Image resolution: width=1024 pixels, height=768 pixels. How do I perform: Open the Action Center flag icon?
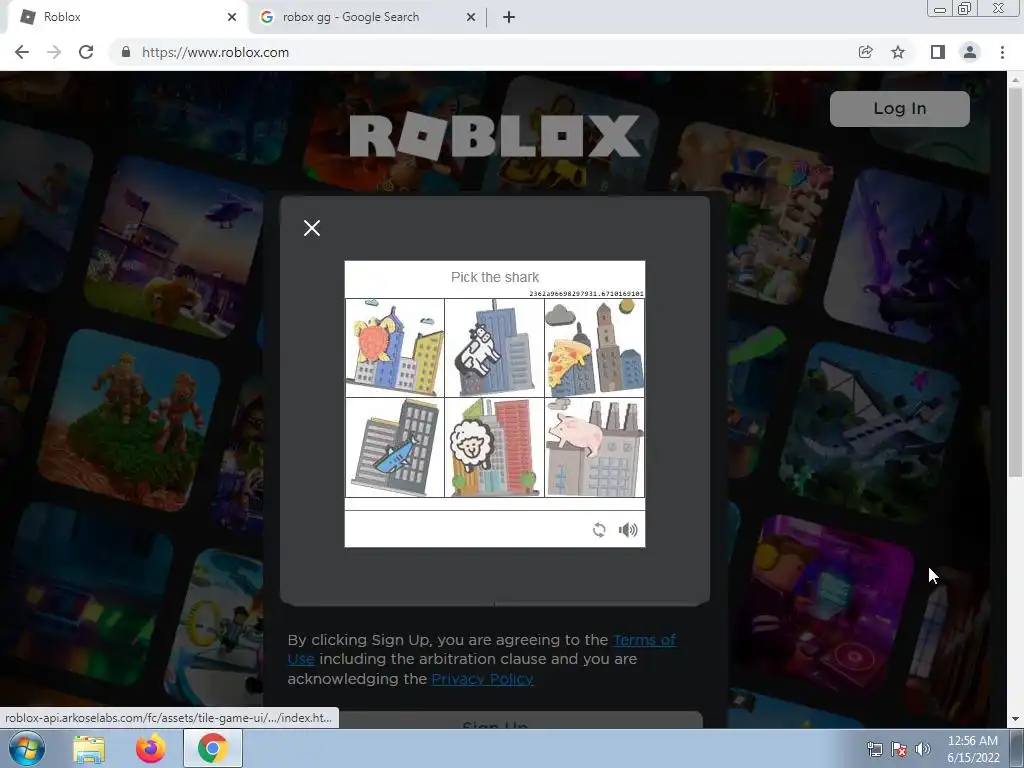tap(899, 750)
